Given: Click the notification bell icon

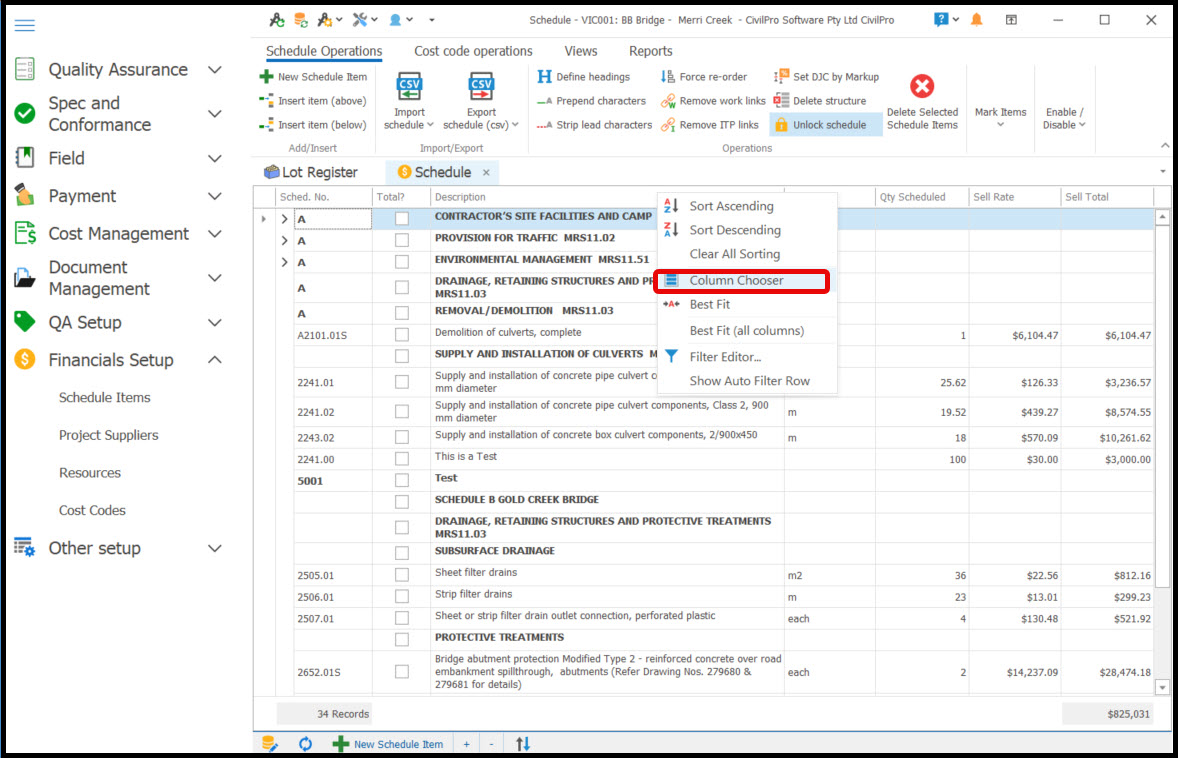Looking at the screenshot, I should tap(977, 20).
